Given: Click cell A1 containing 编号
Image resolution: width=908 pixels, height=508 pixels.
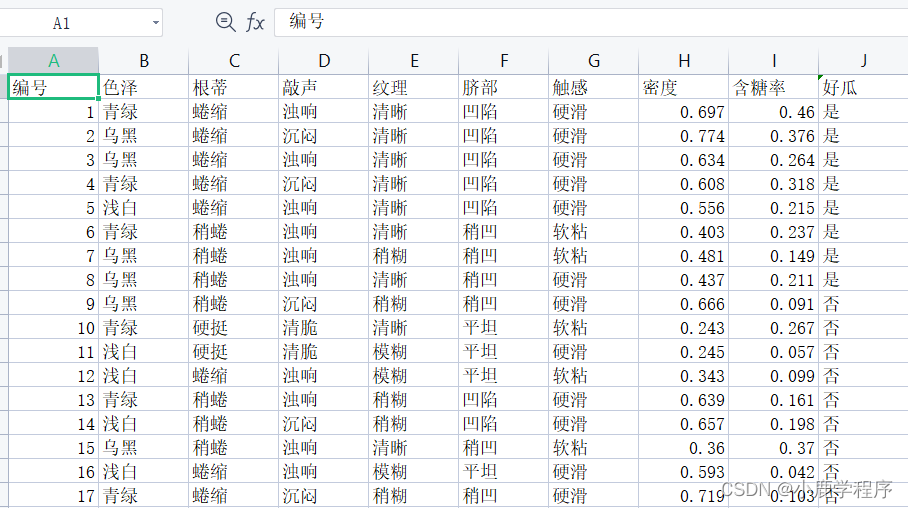Looking at the screenshot, I should (53, 87).
